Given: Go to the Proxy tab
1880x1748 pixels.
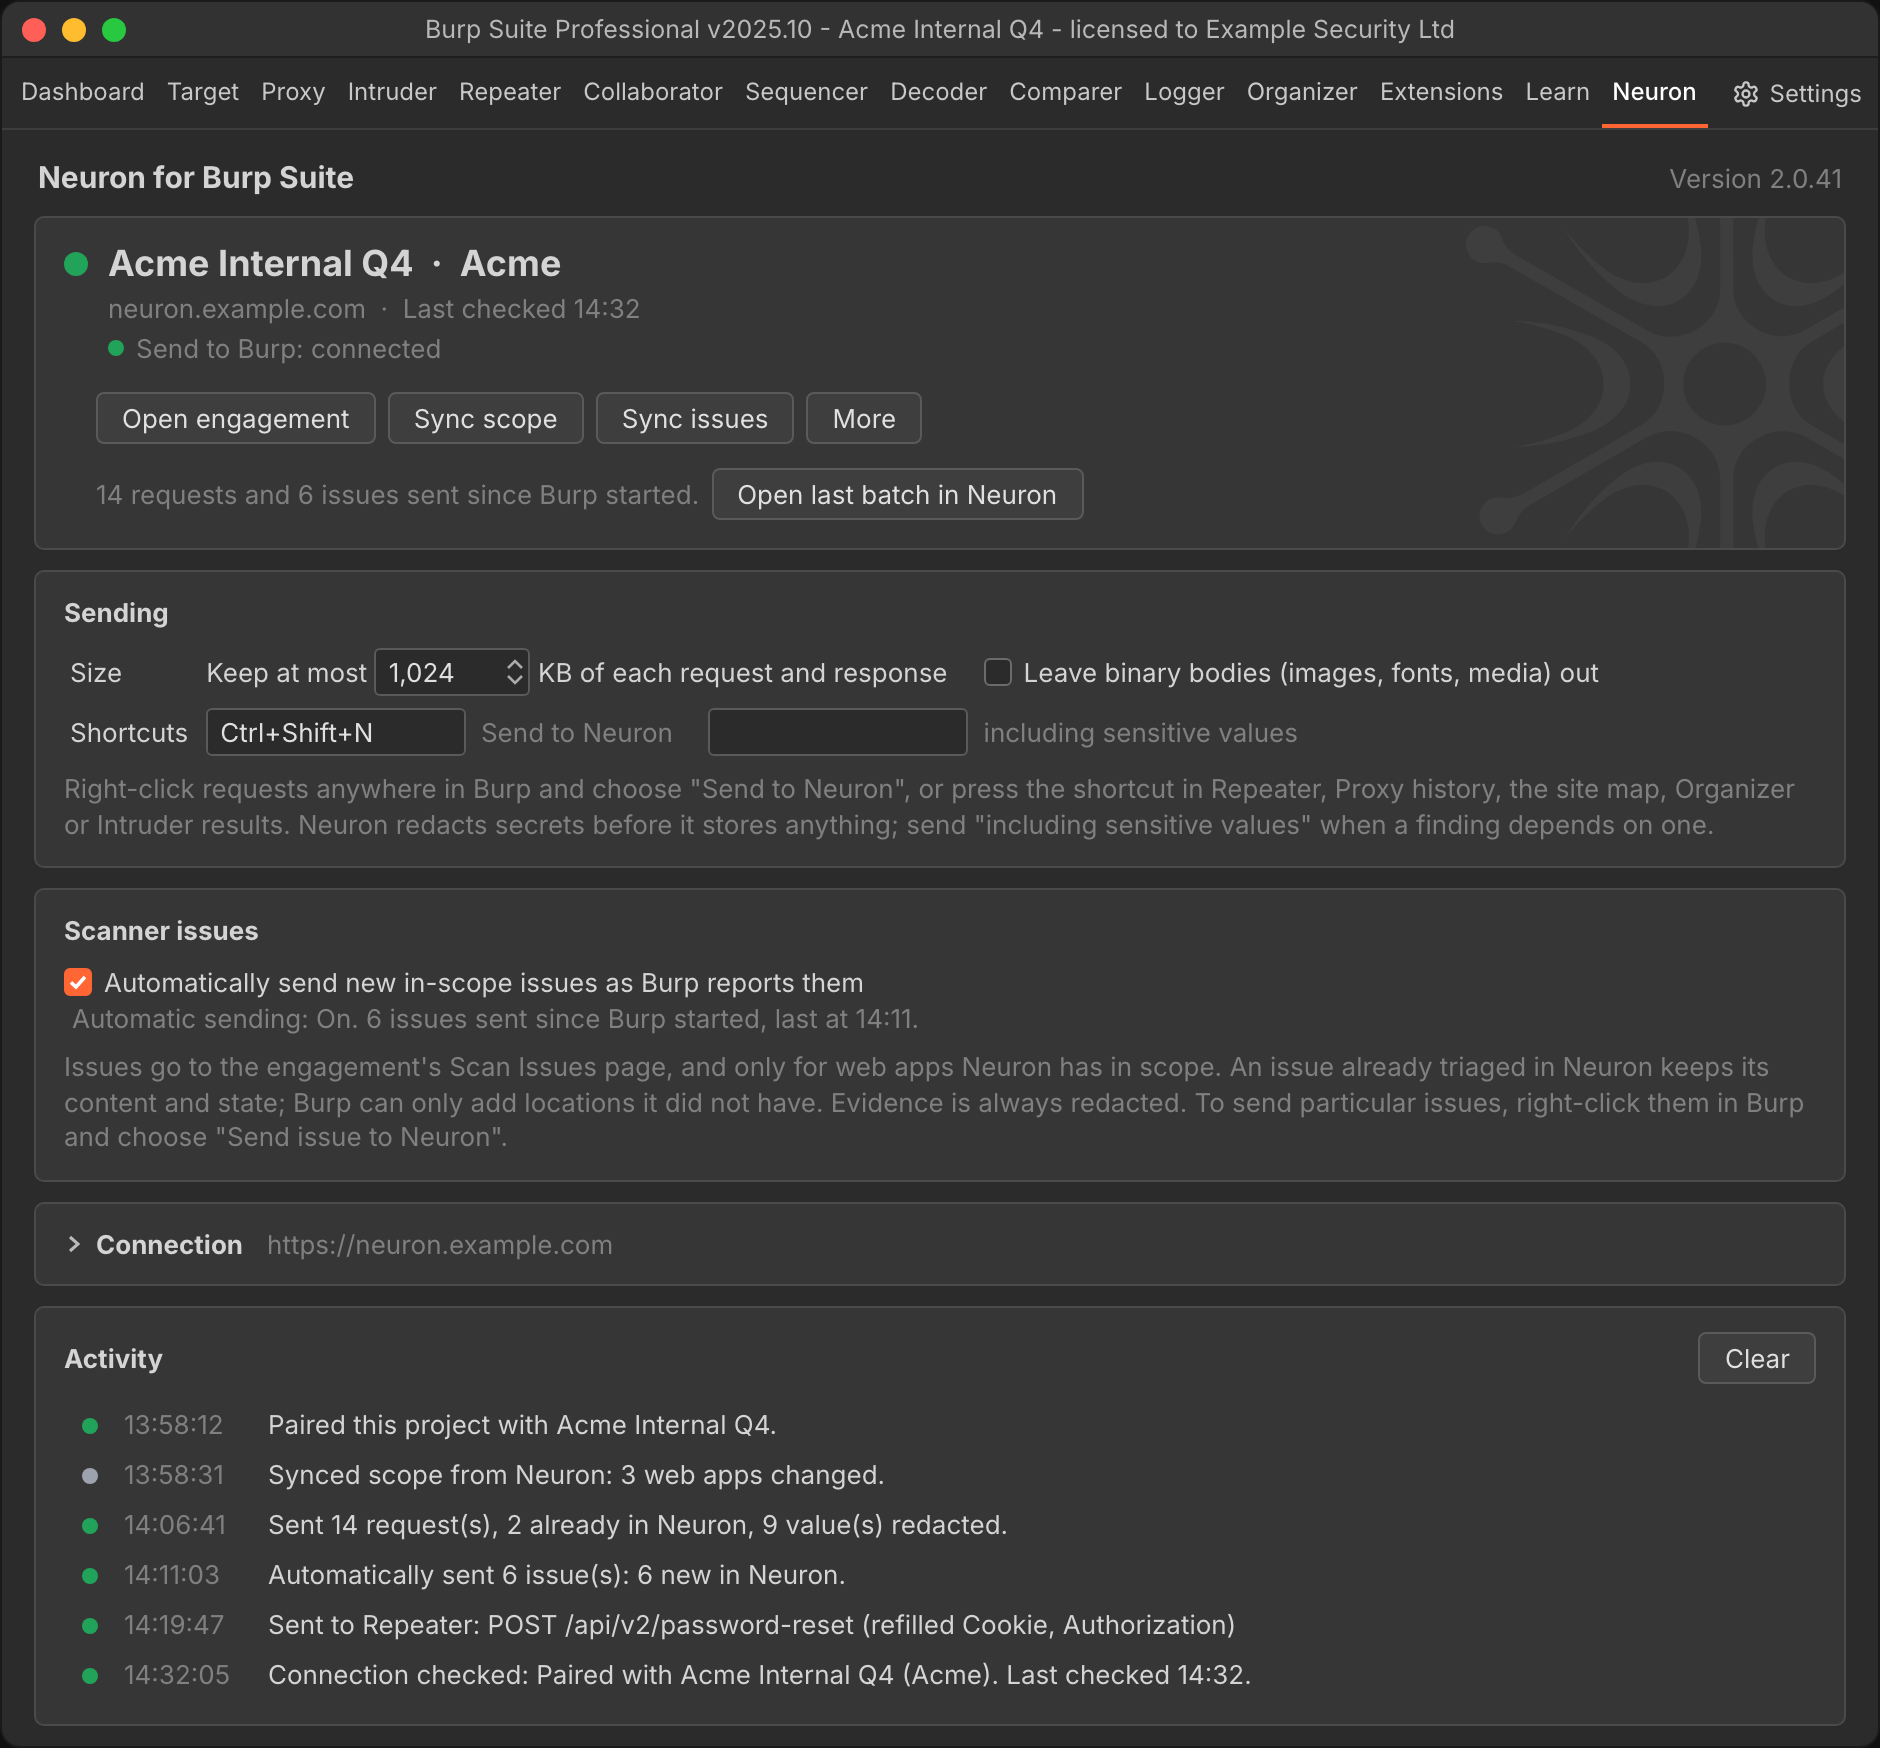Looking at the screenshot, I should pyautogui.click(x=293, y=92).
